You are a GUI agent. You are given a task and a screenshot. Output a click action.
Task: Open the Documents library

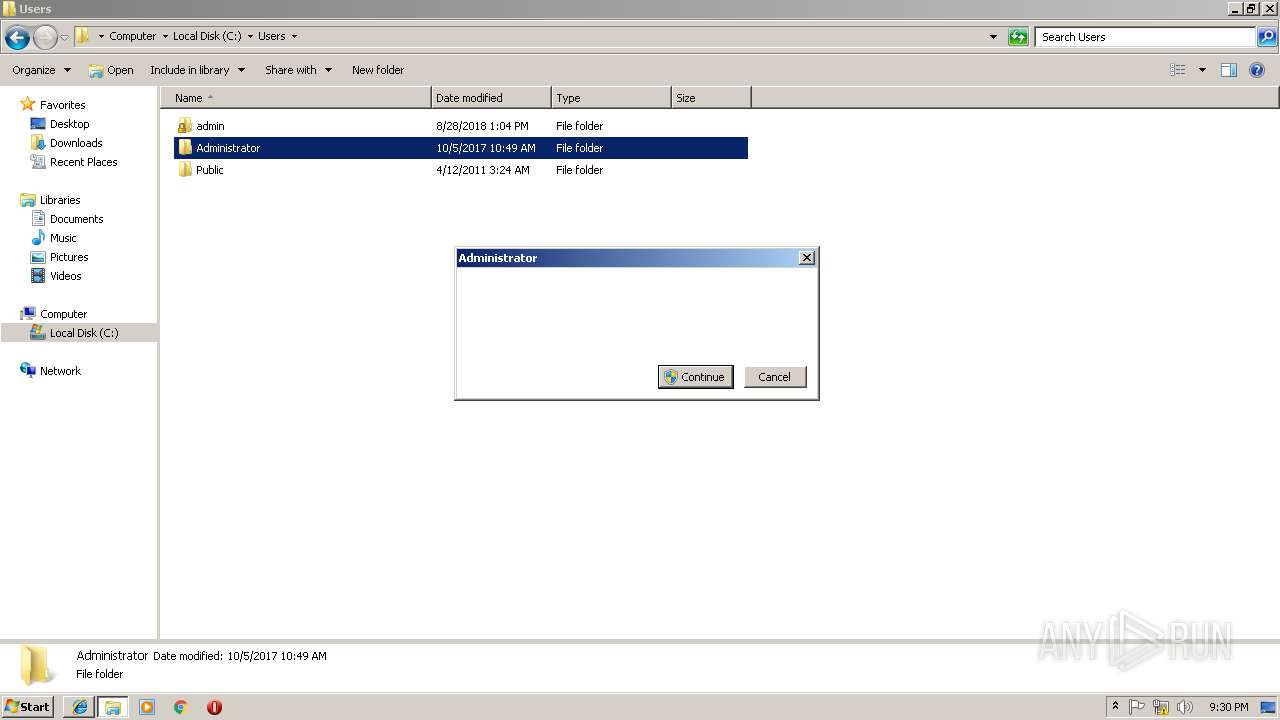pos(76,219)
